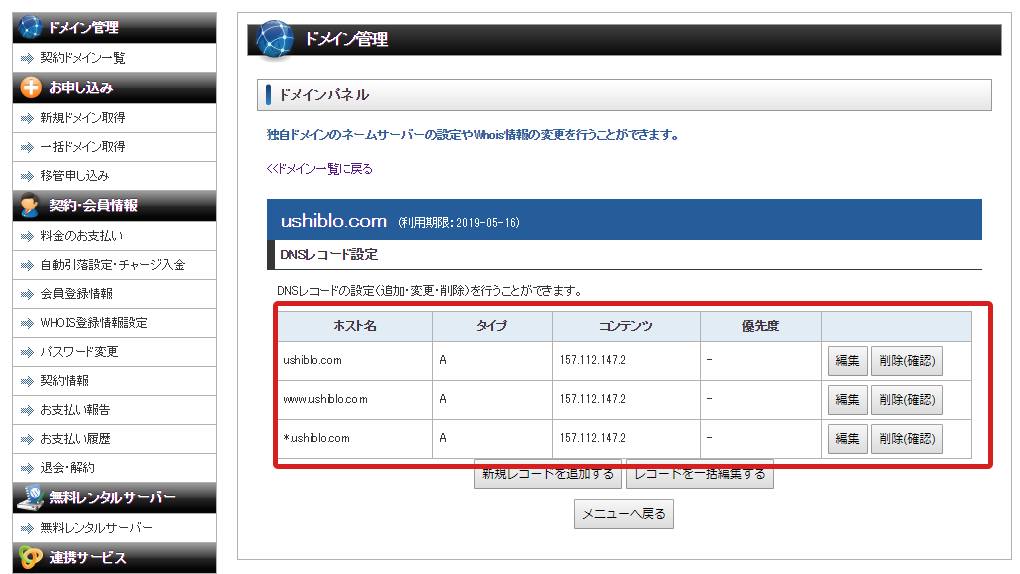Click arrow icon next to WHOIS登録情報設定
Image resolution: width=1020 pixels, height=574 pixels.
pos(27,323)
